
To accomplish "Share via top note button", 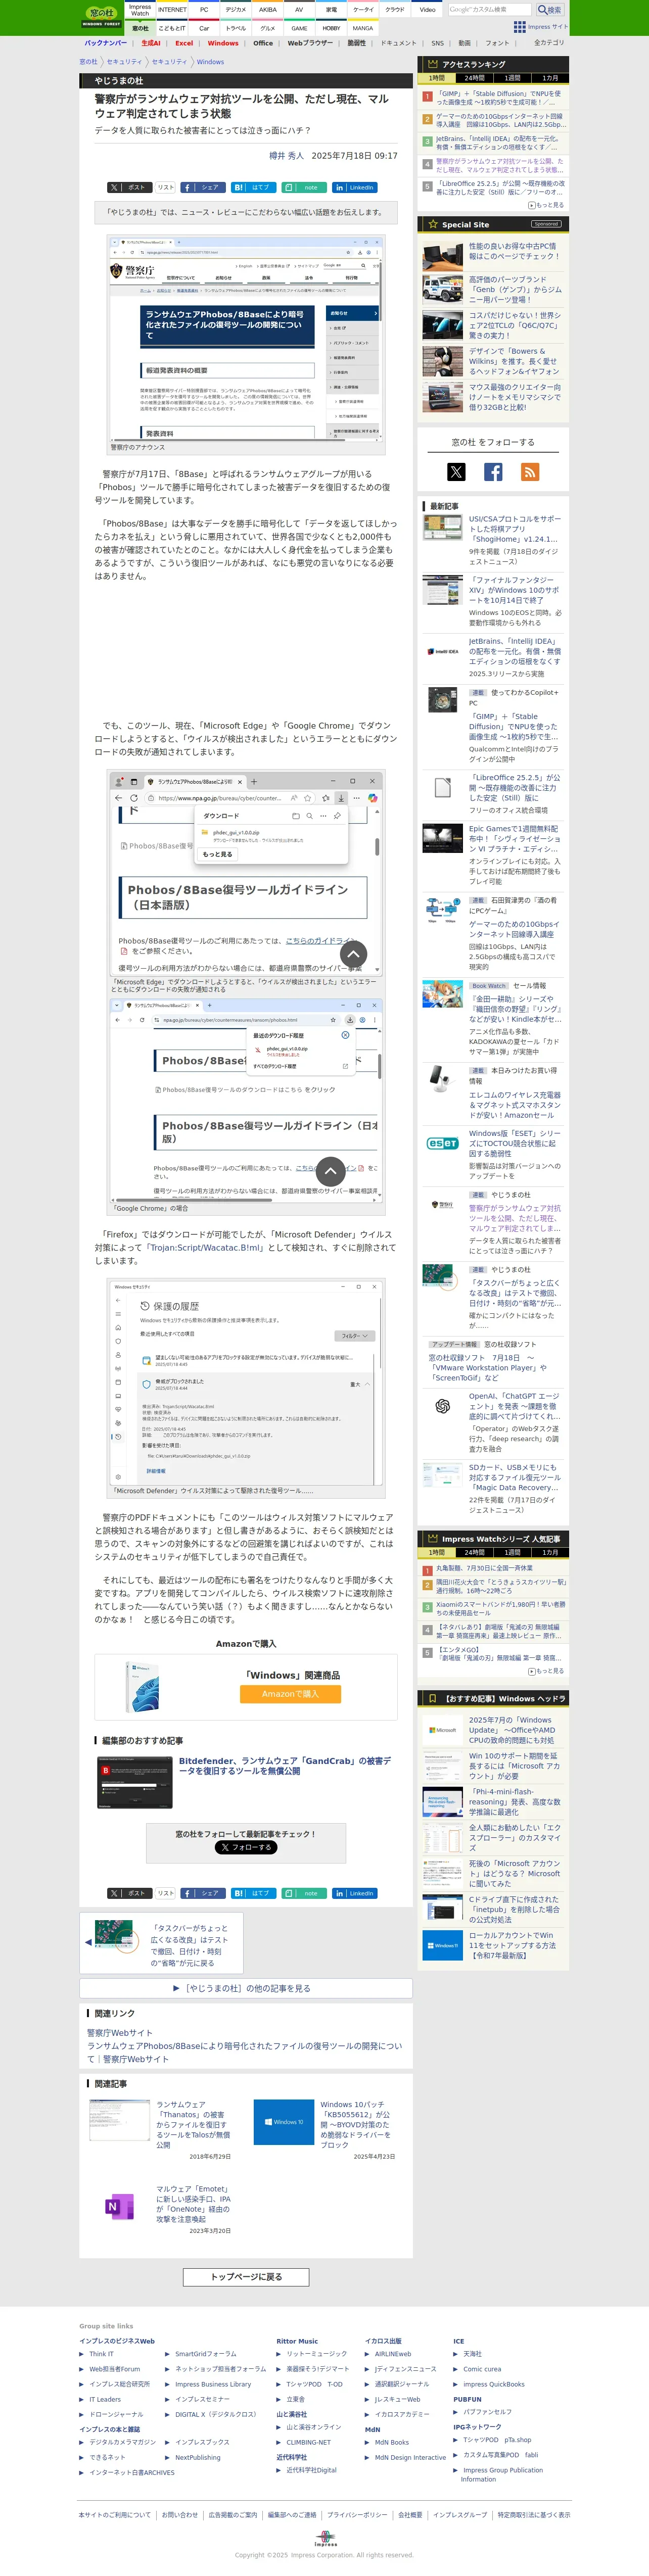I will [303, 187].
